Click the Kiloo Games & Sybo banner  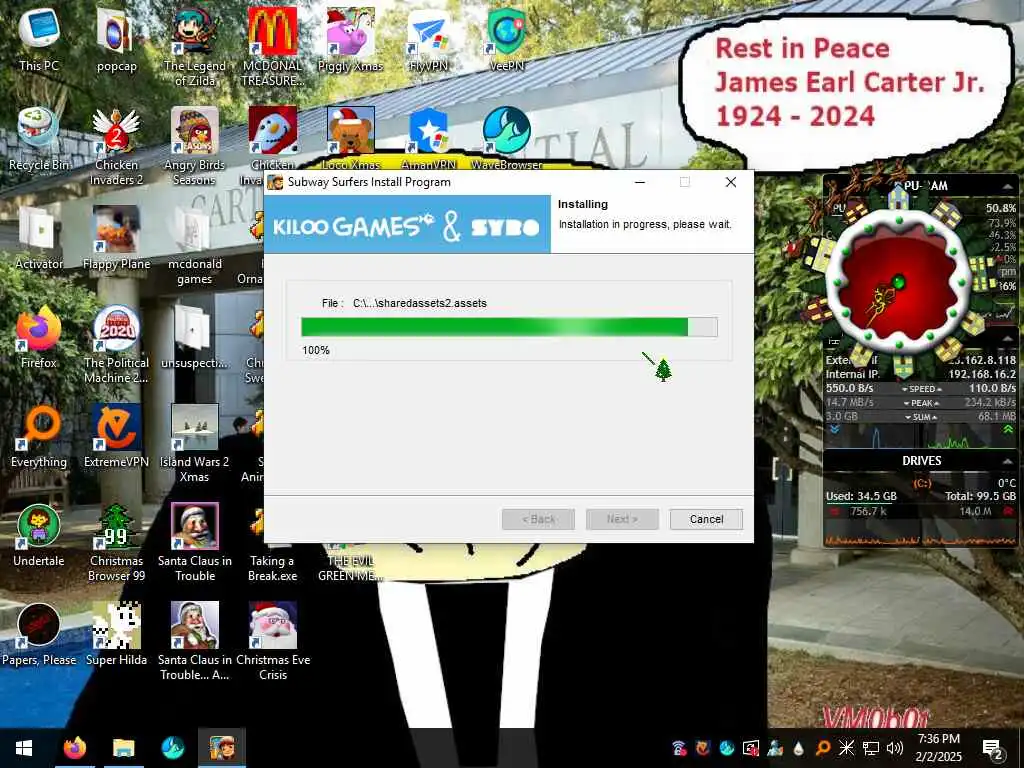point(407,224)
